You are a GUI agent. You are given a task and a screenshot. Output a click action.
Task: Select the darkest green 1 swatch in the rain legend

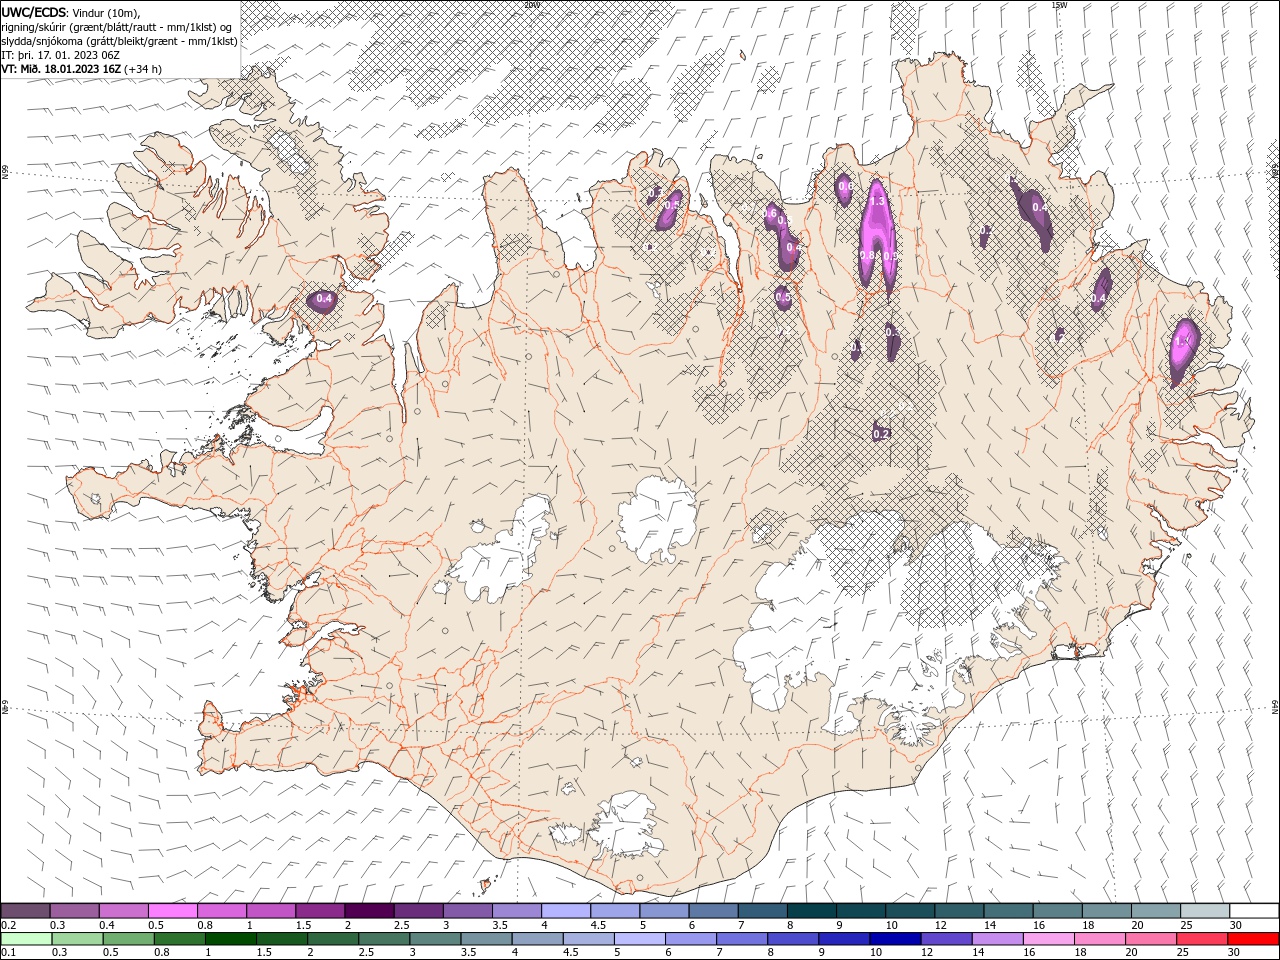click(231, 939)
